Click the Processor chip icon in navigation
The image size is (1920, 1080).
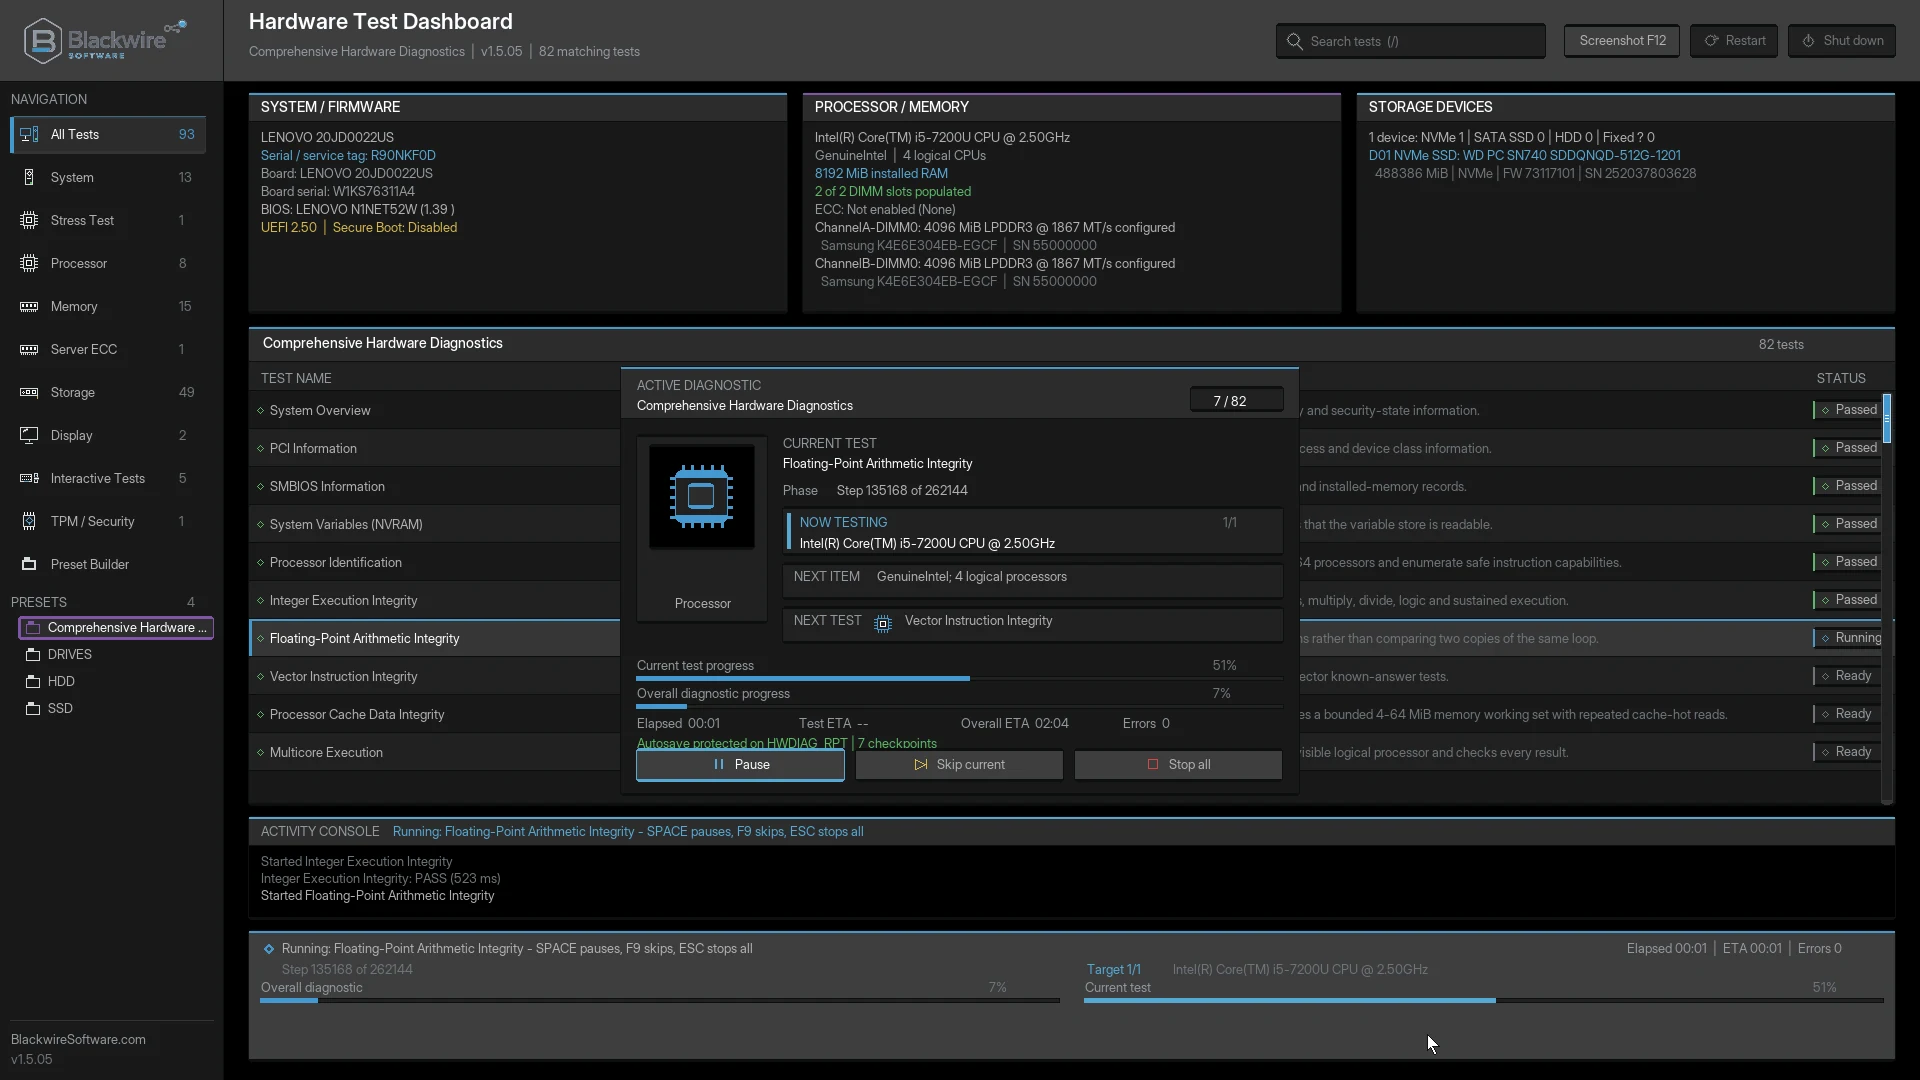[29, 264]
